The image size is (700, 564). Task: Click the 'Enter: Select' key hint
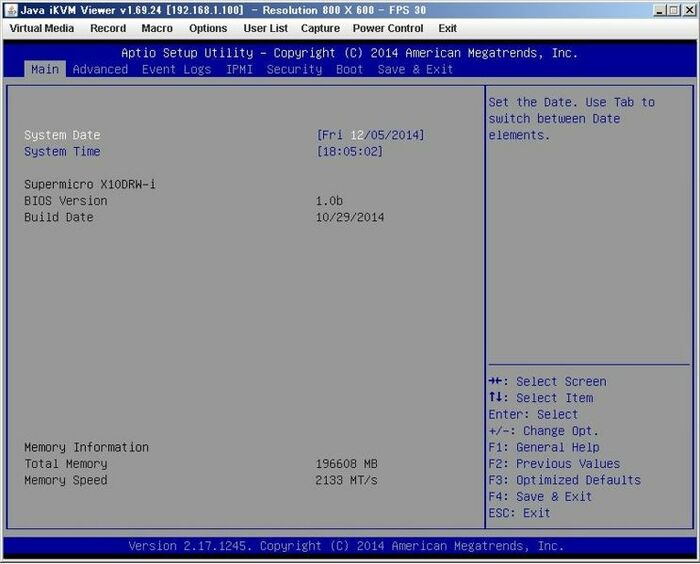(533, 414)
